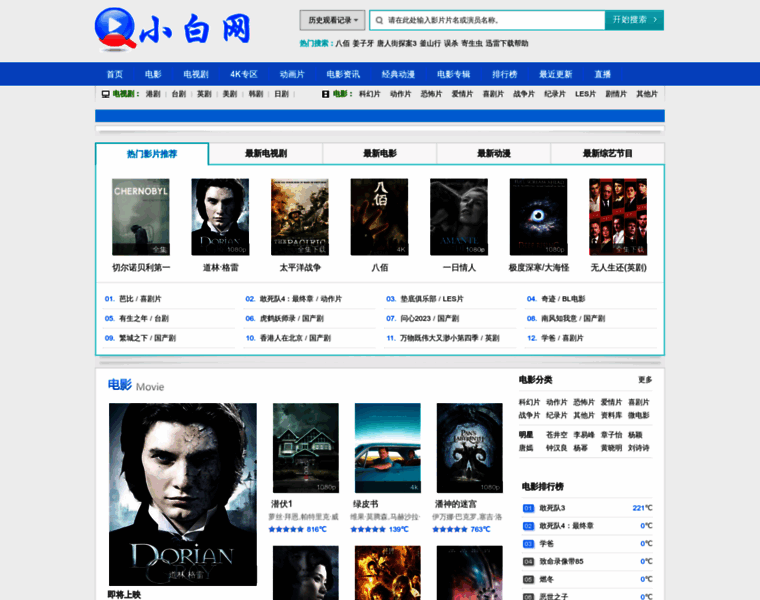760x600 pixels.
Task: Click the film icon beside 电影 category
Action: click(x=326, y=94)
